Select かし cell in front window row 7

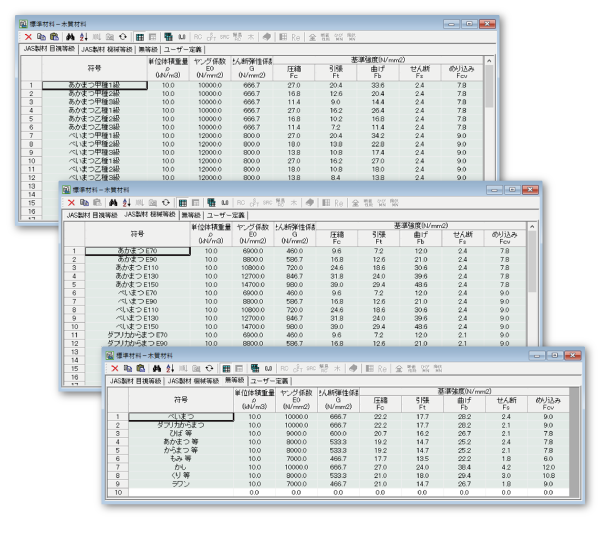pos(181,467)
